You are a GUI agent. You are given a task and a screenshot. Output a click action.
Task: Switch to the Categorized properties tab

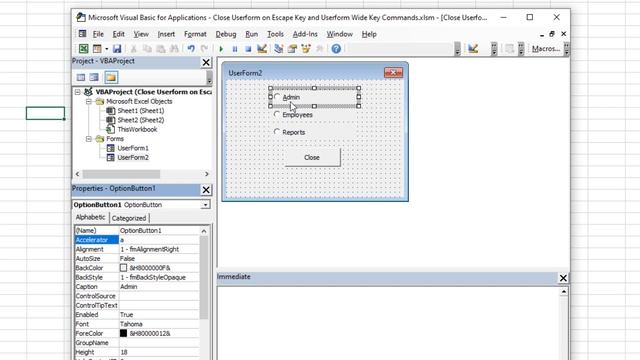click(x=129, y=218)
